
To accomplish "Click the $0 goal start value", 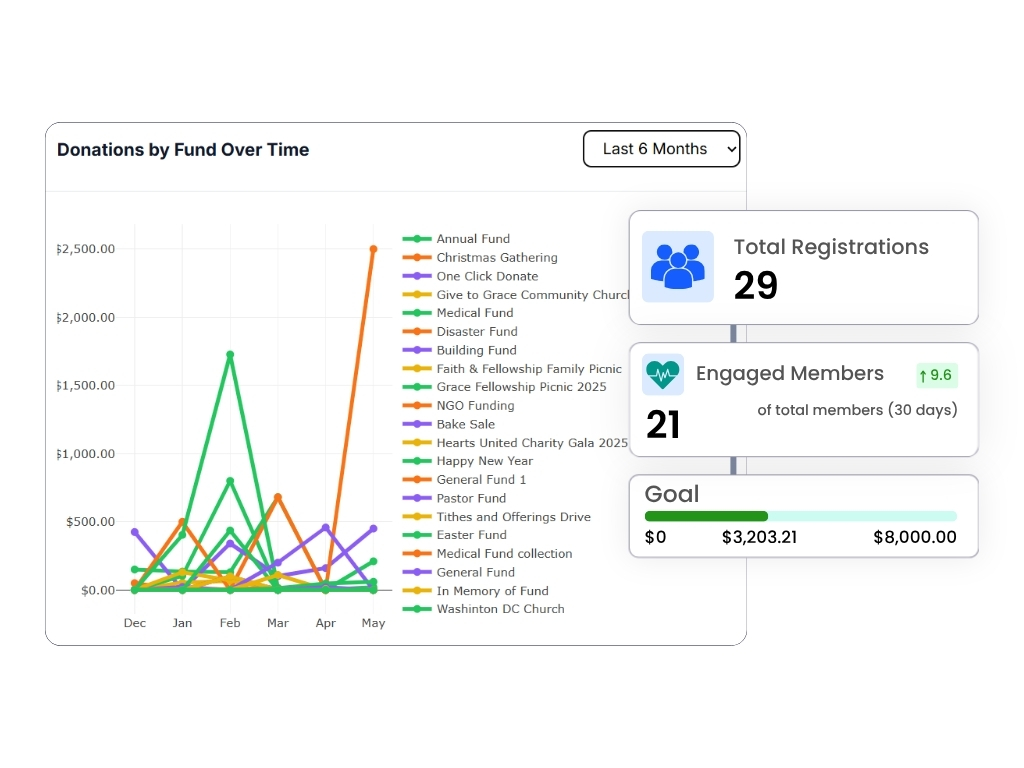I will click(655, 537).
